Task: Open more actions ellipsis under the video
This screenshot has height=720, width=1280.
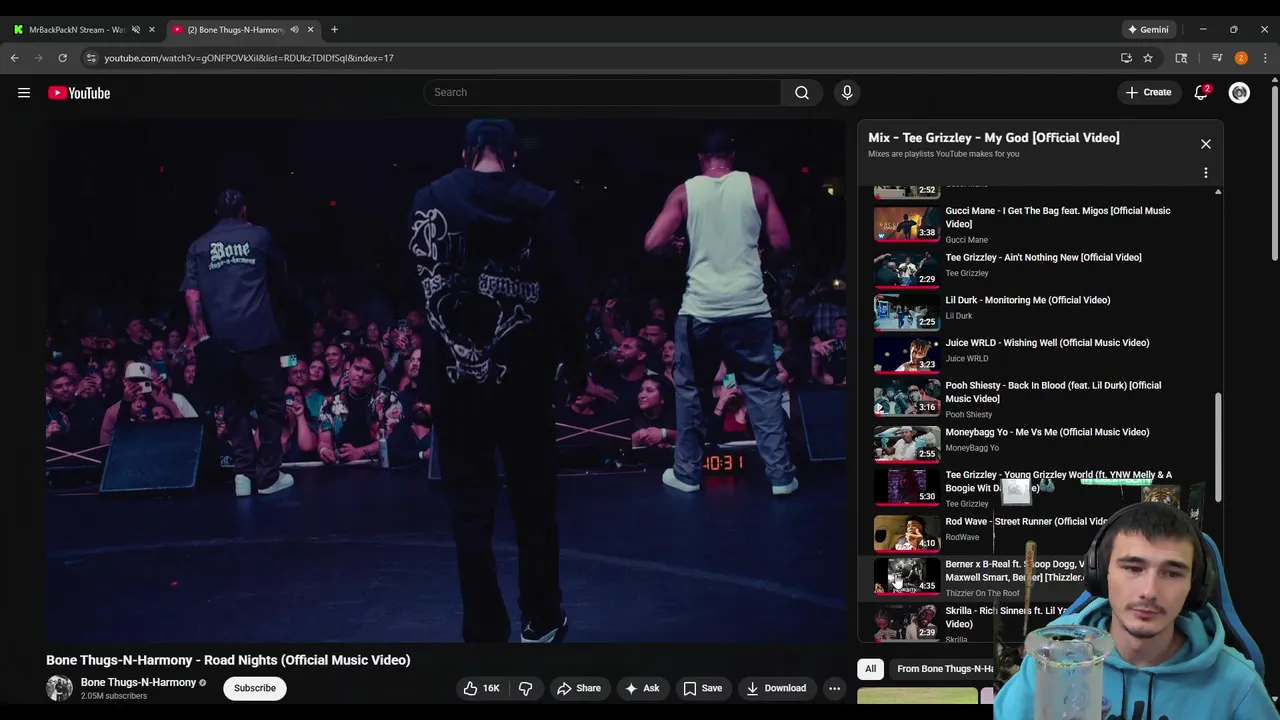Action: (x=834, y=688)
